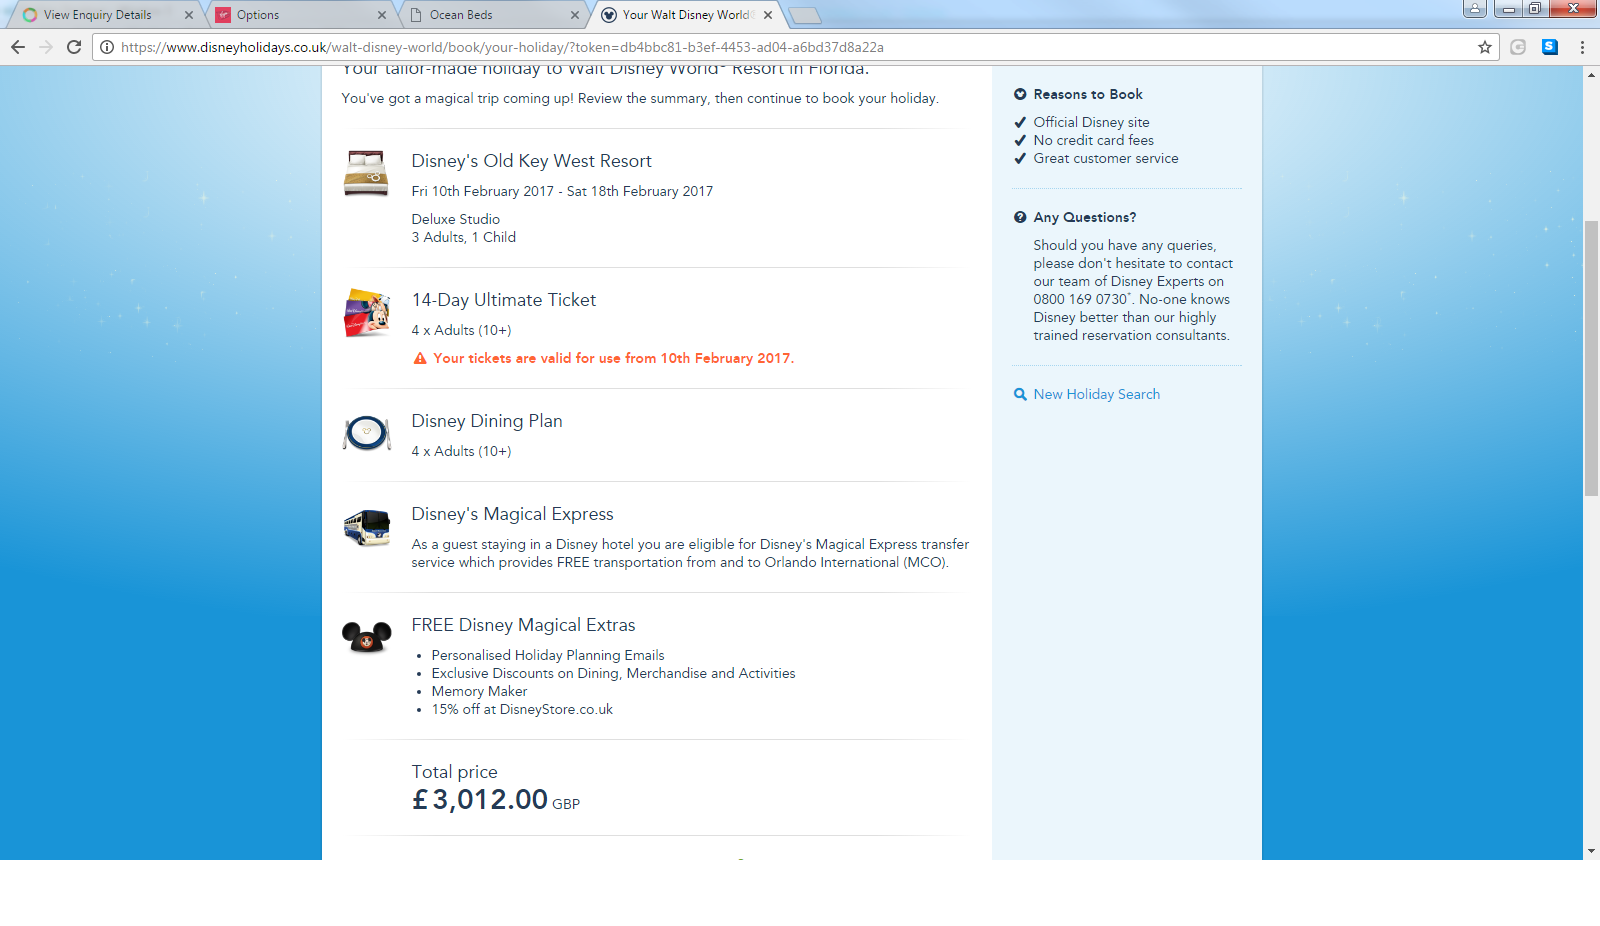Click the vertical scrollbar thumb
The image size is (1600, 926).
(1591, 358)
